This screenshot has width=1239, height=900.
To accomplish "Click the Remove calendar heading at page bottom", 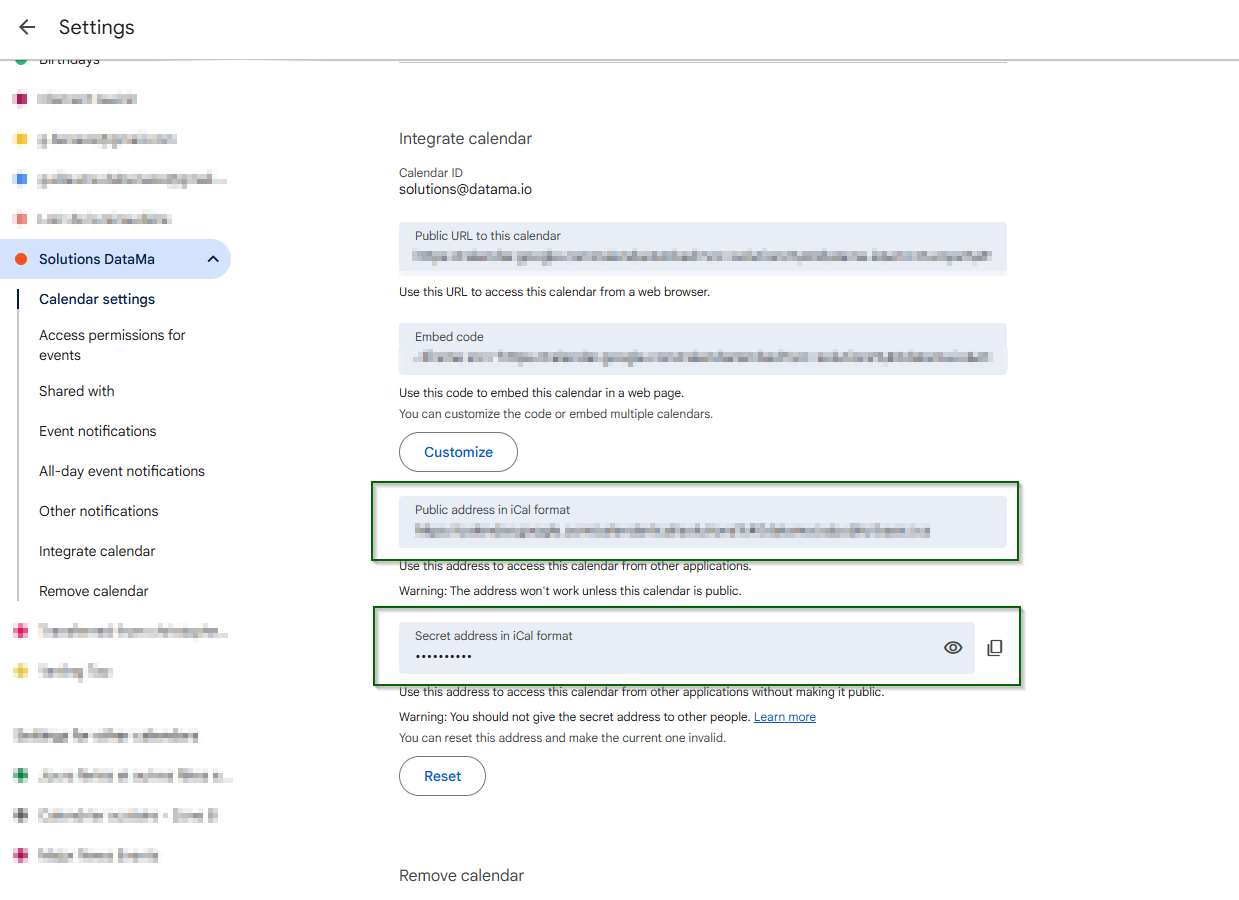I will coord(461,875).
